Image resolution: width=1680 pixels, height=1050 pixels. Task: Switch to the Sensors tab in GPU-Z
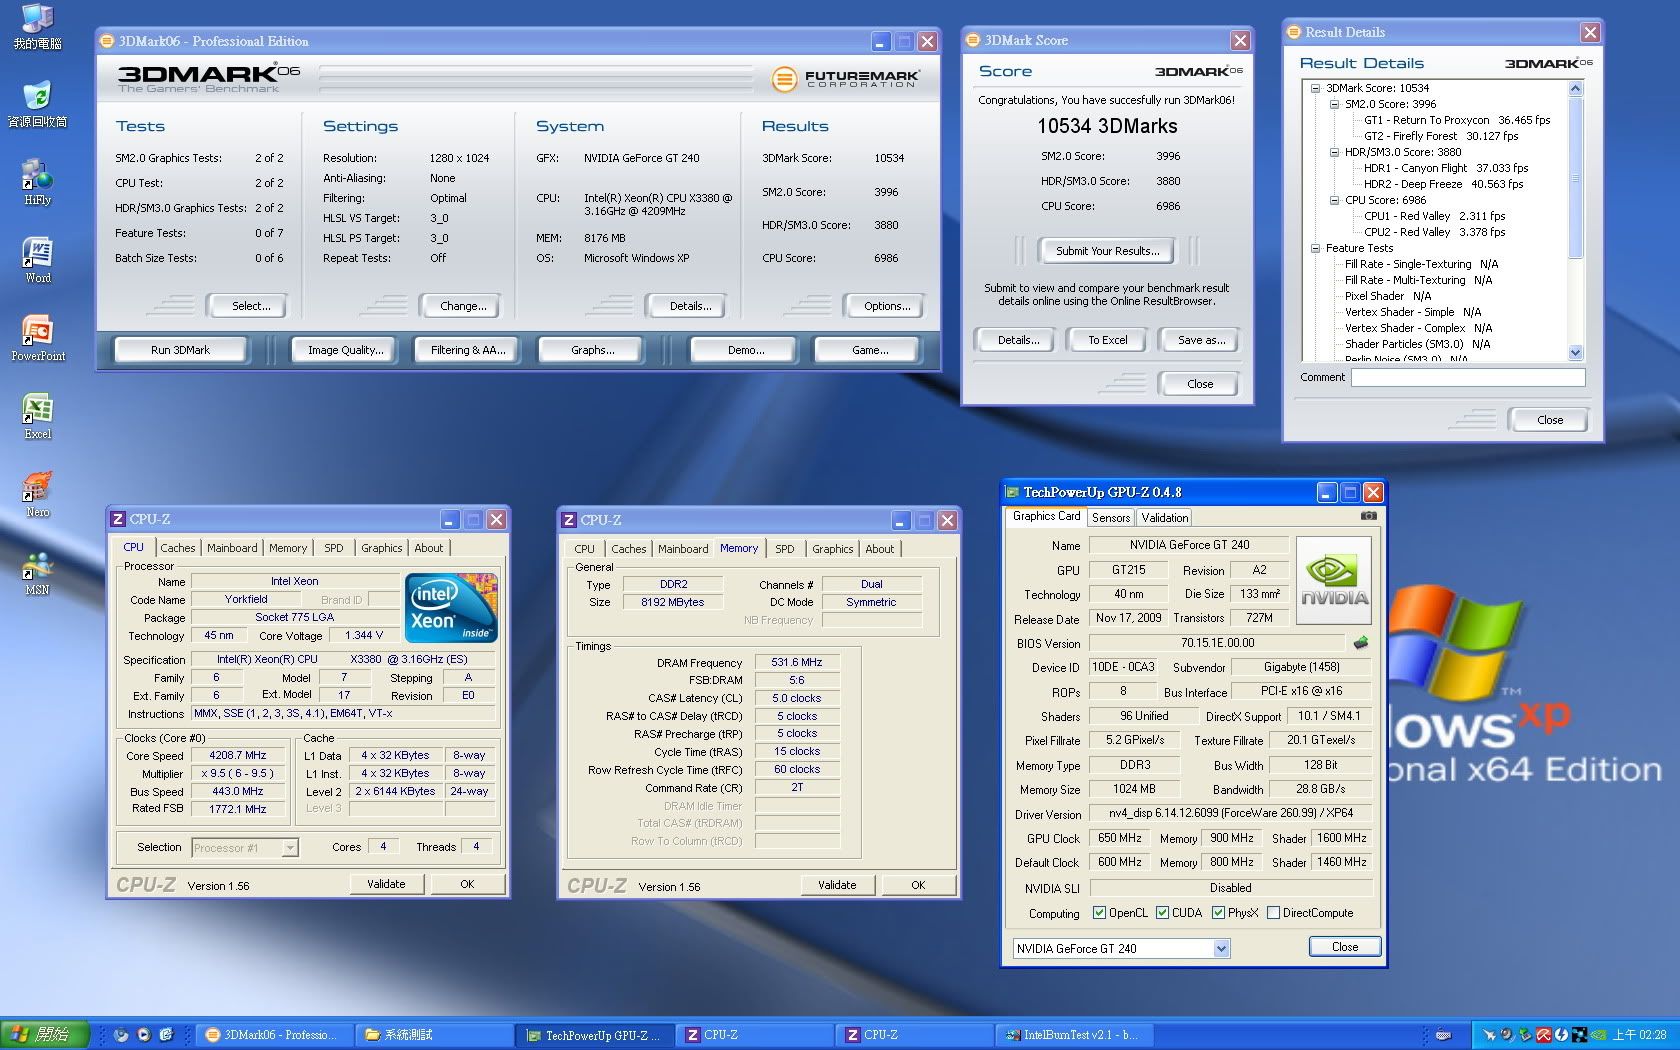coord(1111,517)
